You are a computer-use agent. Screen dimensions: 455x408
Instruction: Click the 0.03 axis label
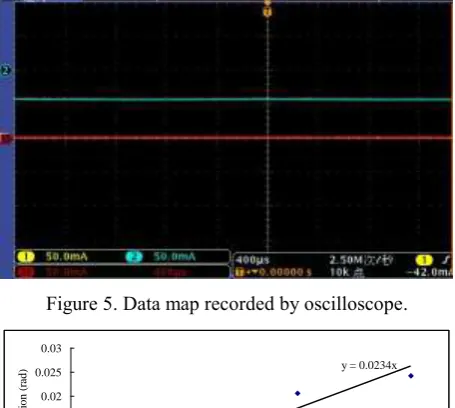pyautogui.click(x=51, y=348)
